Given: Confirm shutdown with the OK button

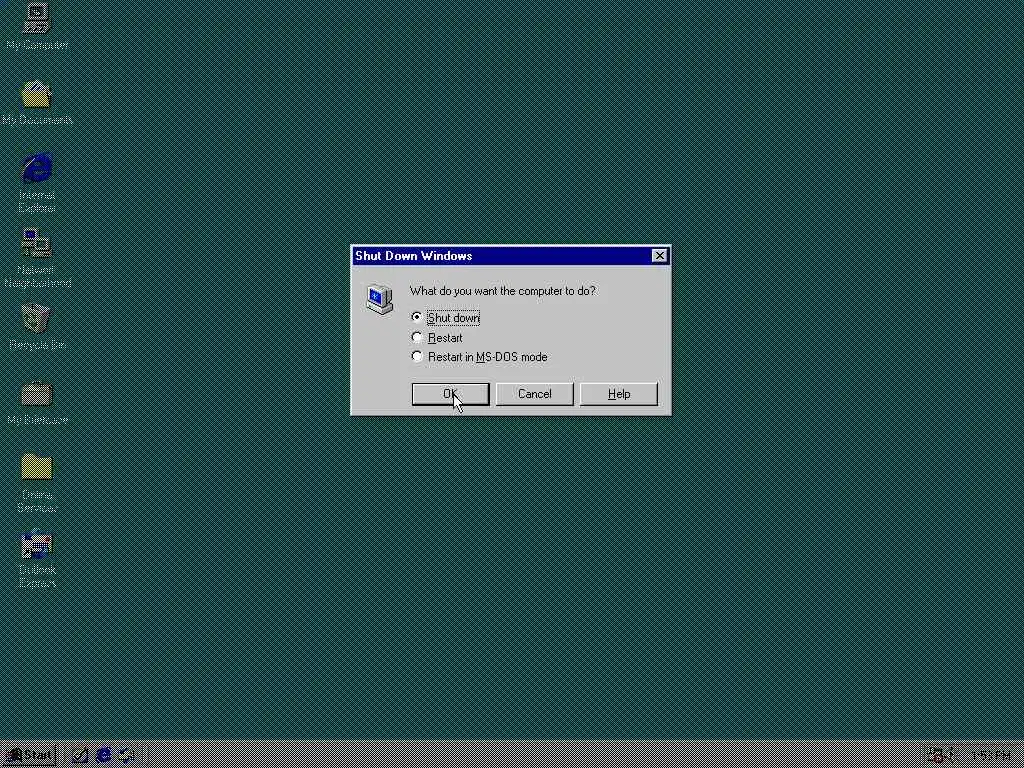Looking at the screenshot, I should point(451,394).
